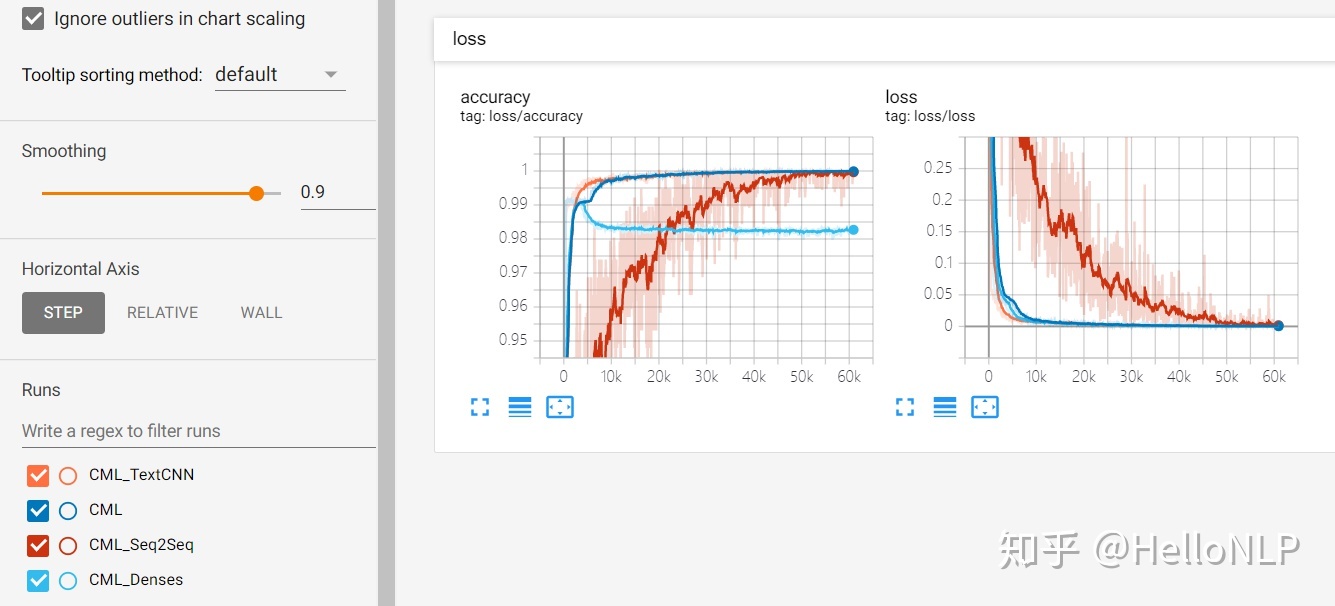Toggle y-axis log scale on loss chart

click(945, 407)
